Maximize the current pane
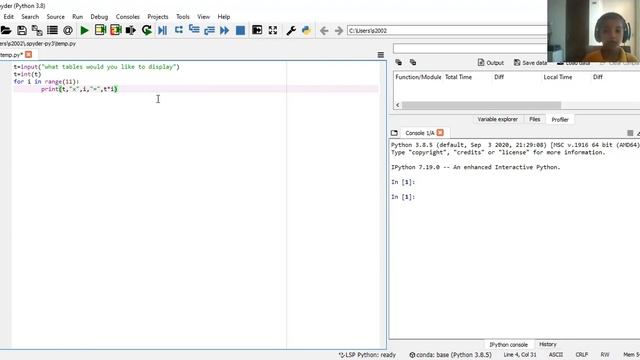This screenshot has width=640, height=360. click(257, 30)
